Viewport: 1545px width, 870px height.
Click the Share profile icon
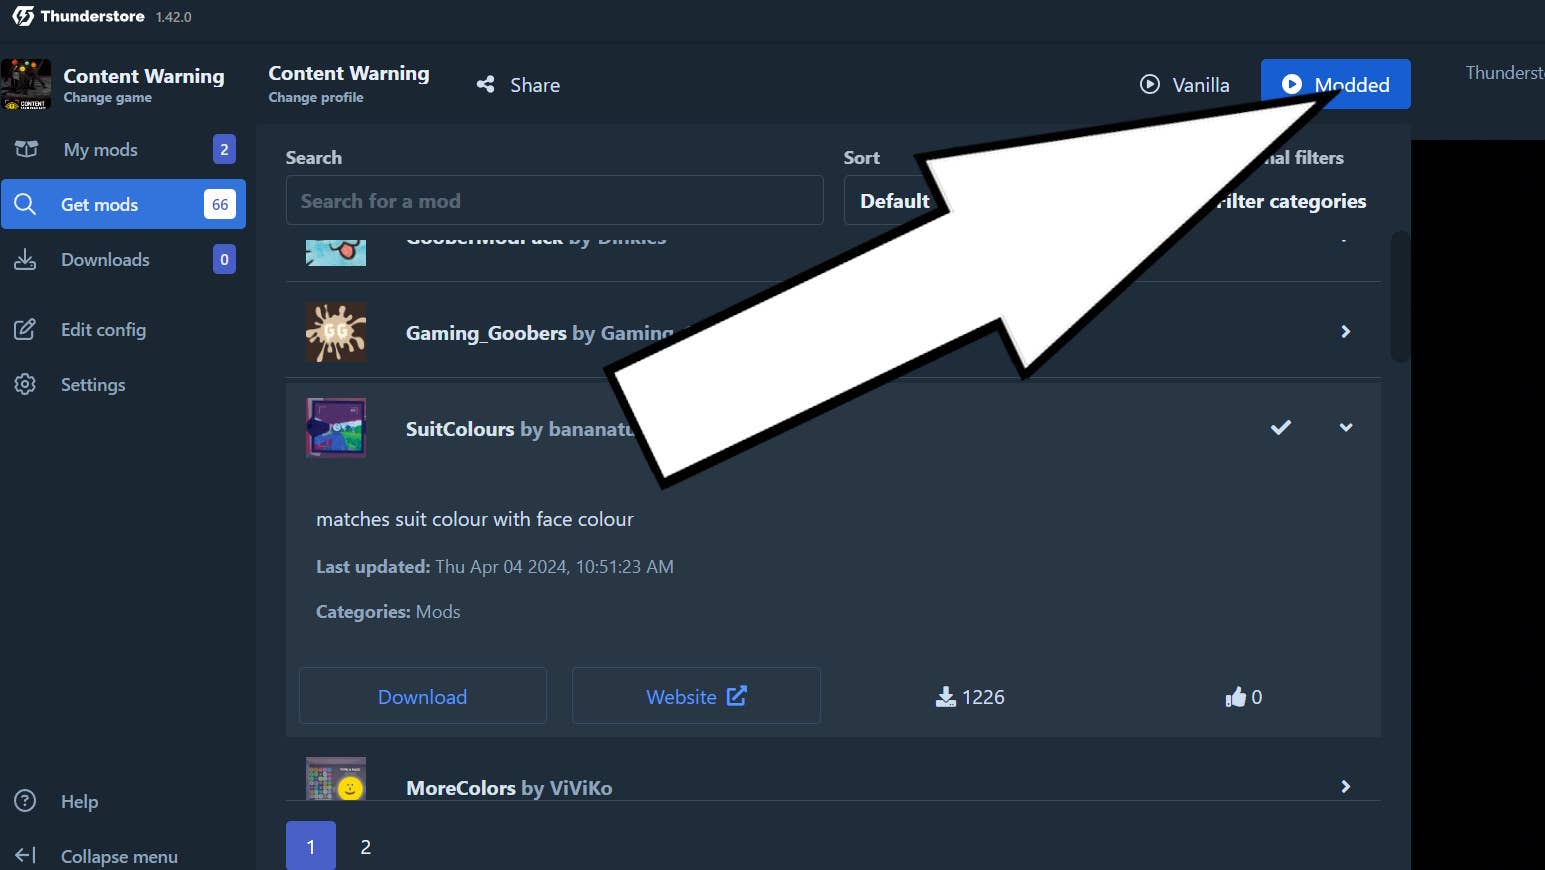[486, 84]
